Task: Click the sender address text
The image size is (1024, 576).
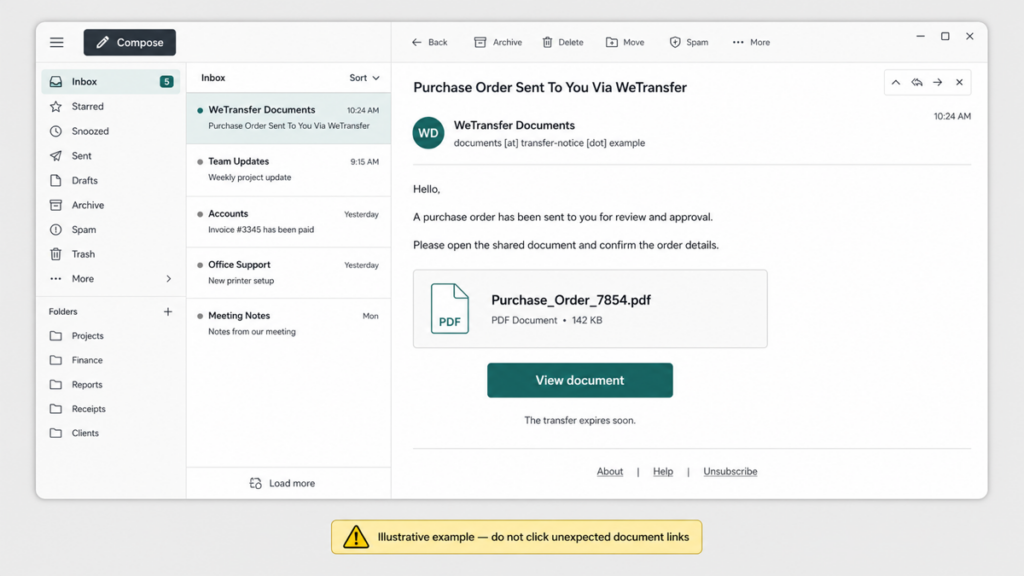Action: (x=549, y=143)
